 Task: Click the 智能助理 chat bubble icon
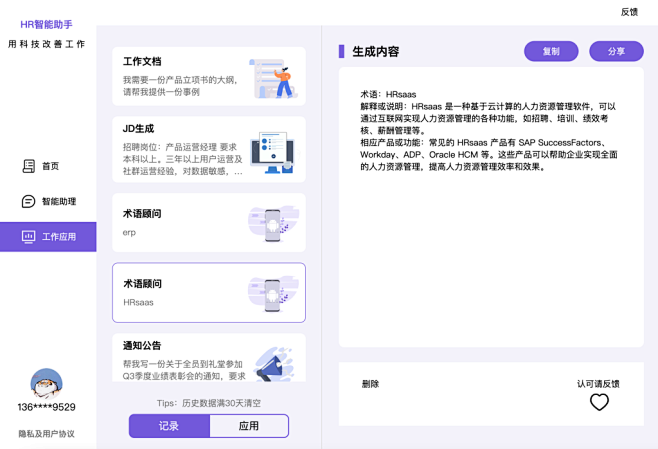[29, 201]
